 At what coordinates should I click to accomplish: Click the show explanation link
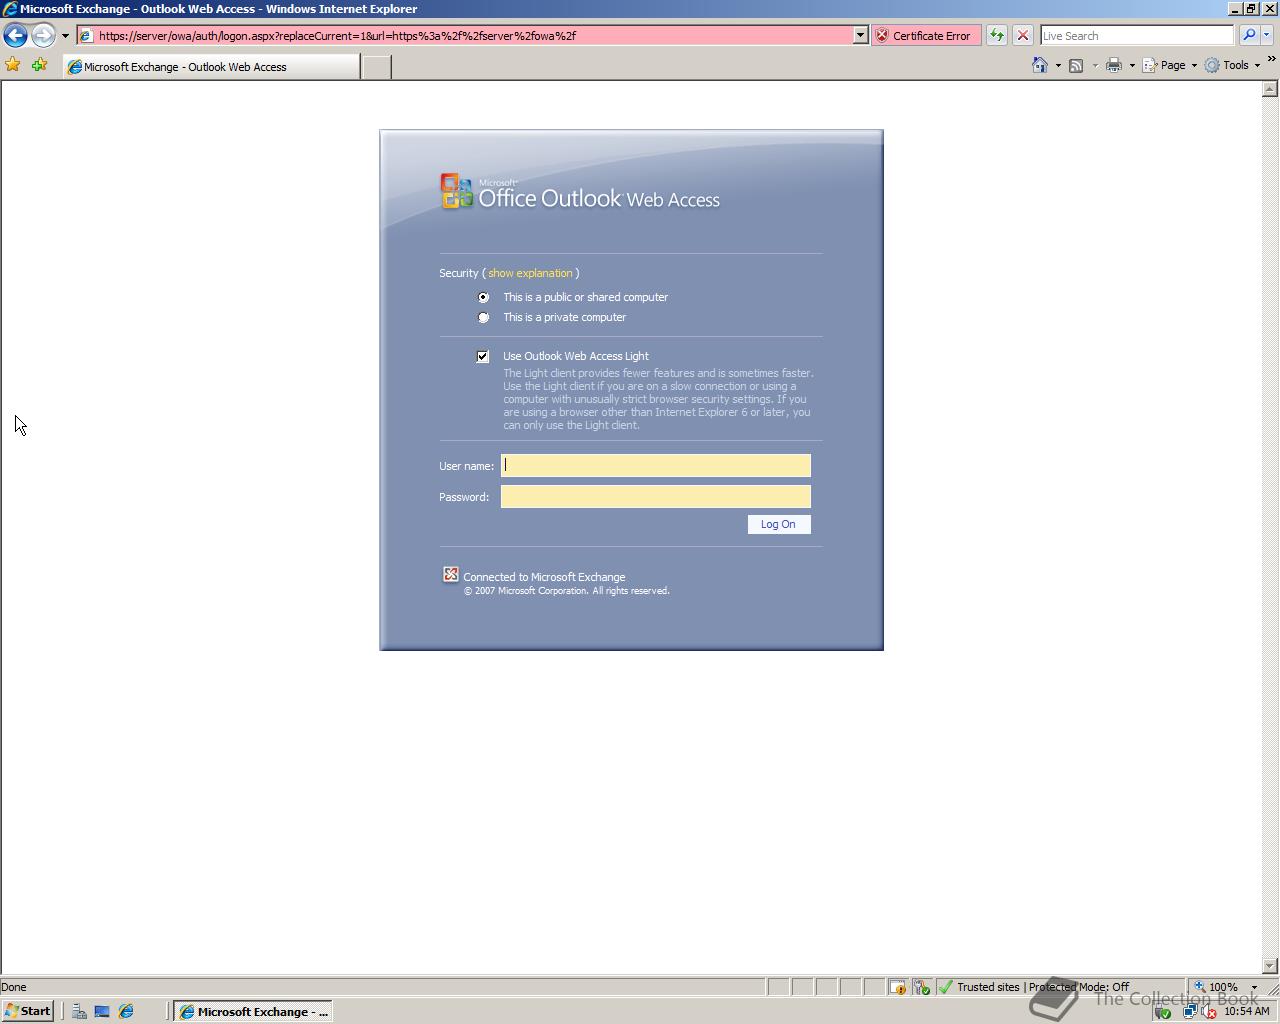[x=530, y=273]
